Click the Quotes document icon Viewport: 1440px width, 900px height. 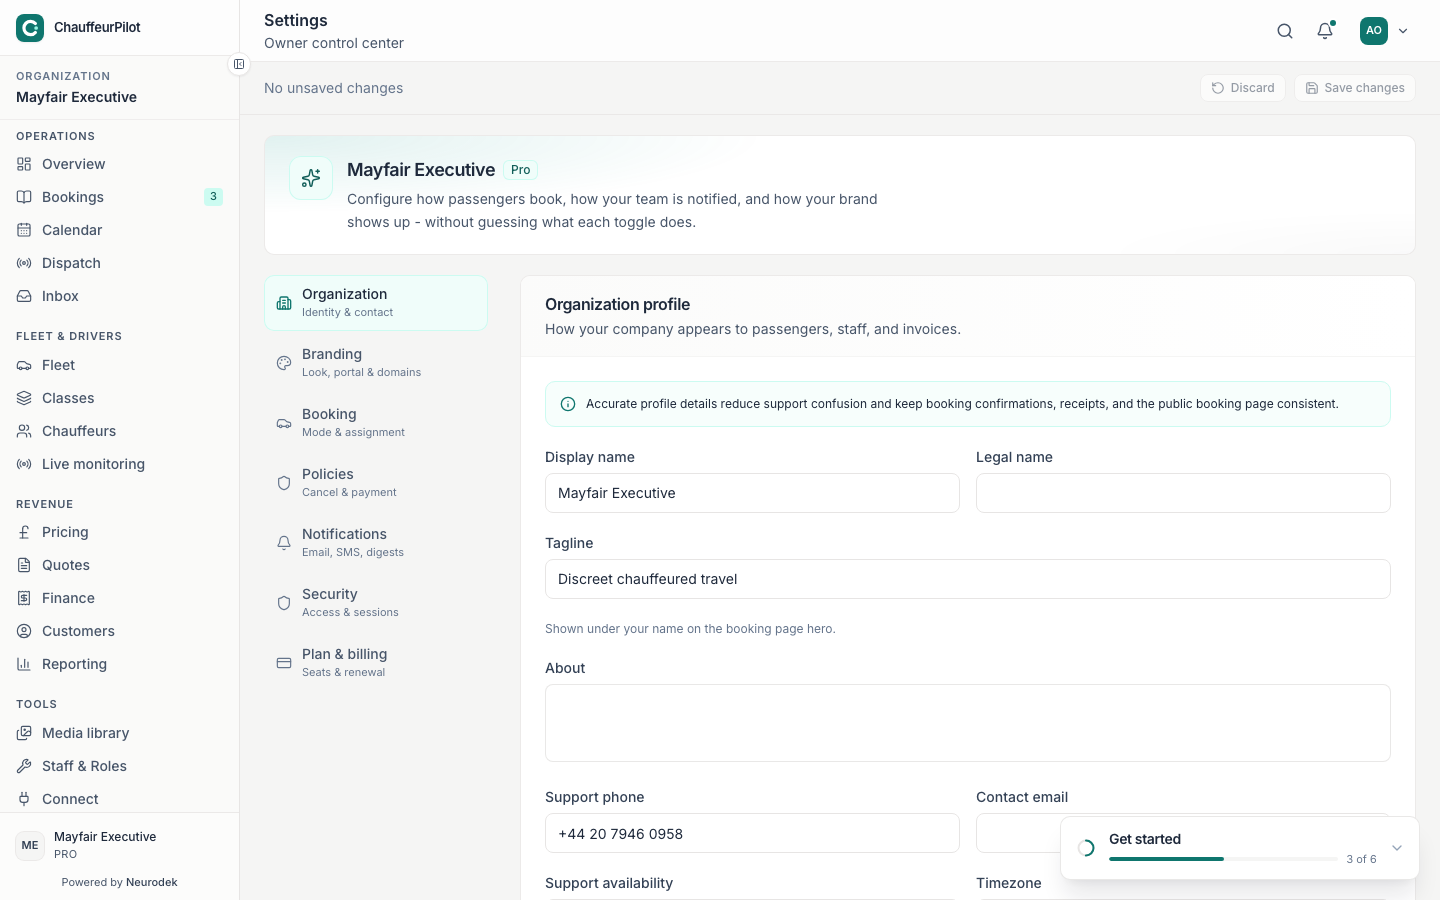pyautogui.click(x=24, y=565)
